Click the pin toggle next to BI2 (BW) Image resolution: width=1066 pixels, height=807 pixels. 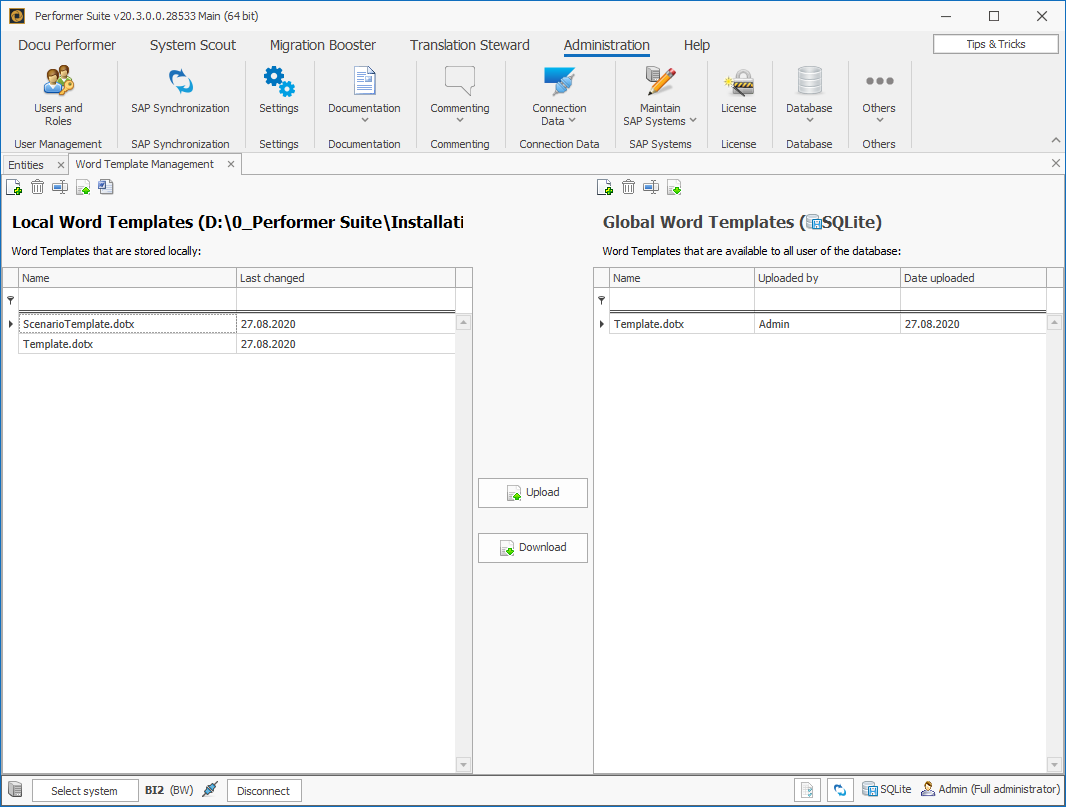pyautogui.click(x=209, y=790)
